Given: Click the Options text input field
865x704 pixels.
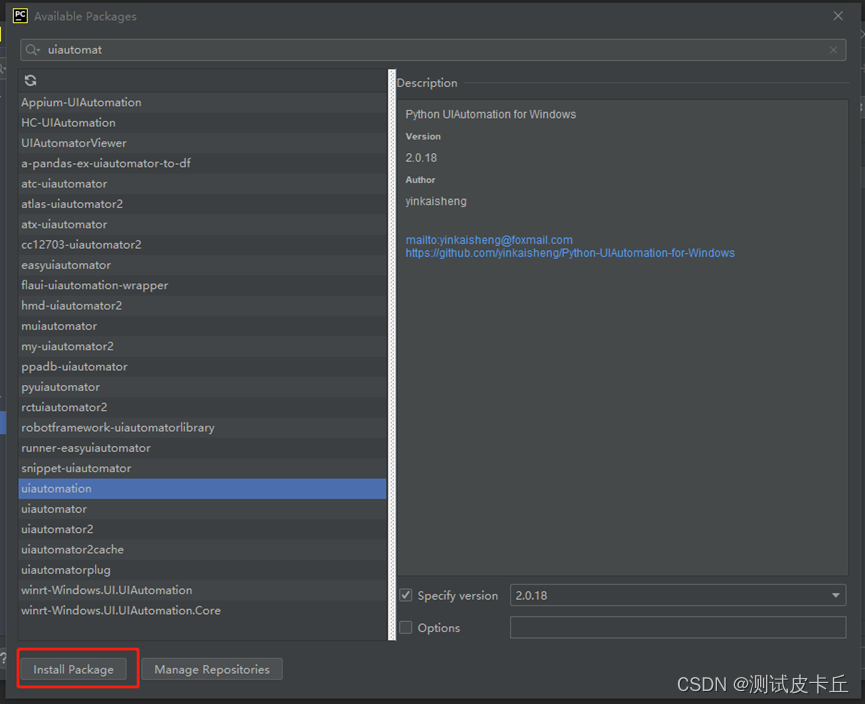Looking at the screenshot, I should pos(678,627).
